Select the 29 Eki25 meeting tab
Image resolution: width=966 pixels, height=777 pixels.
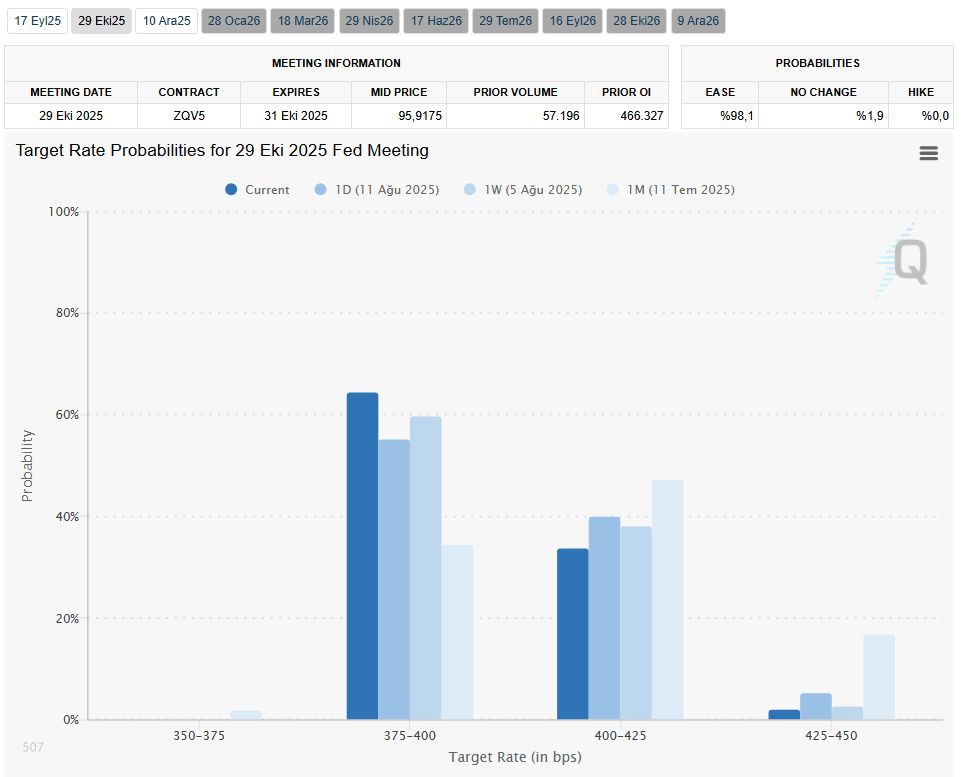tap(102, 20)
